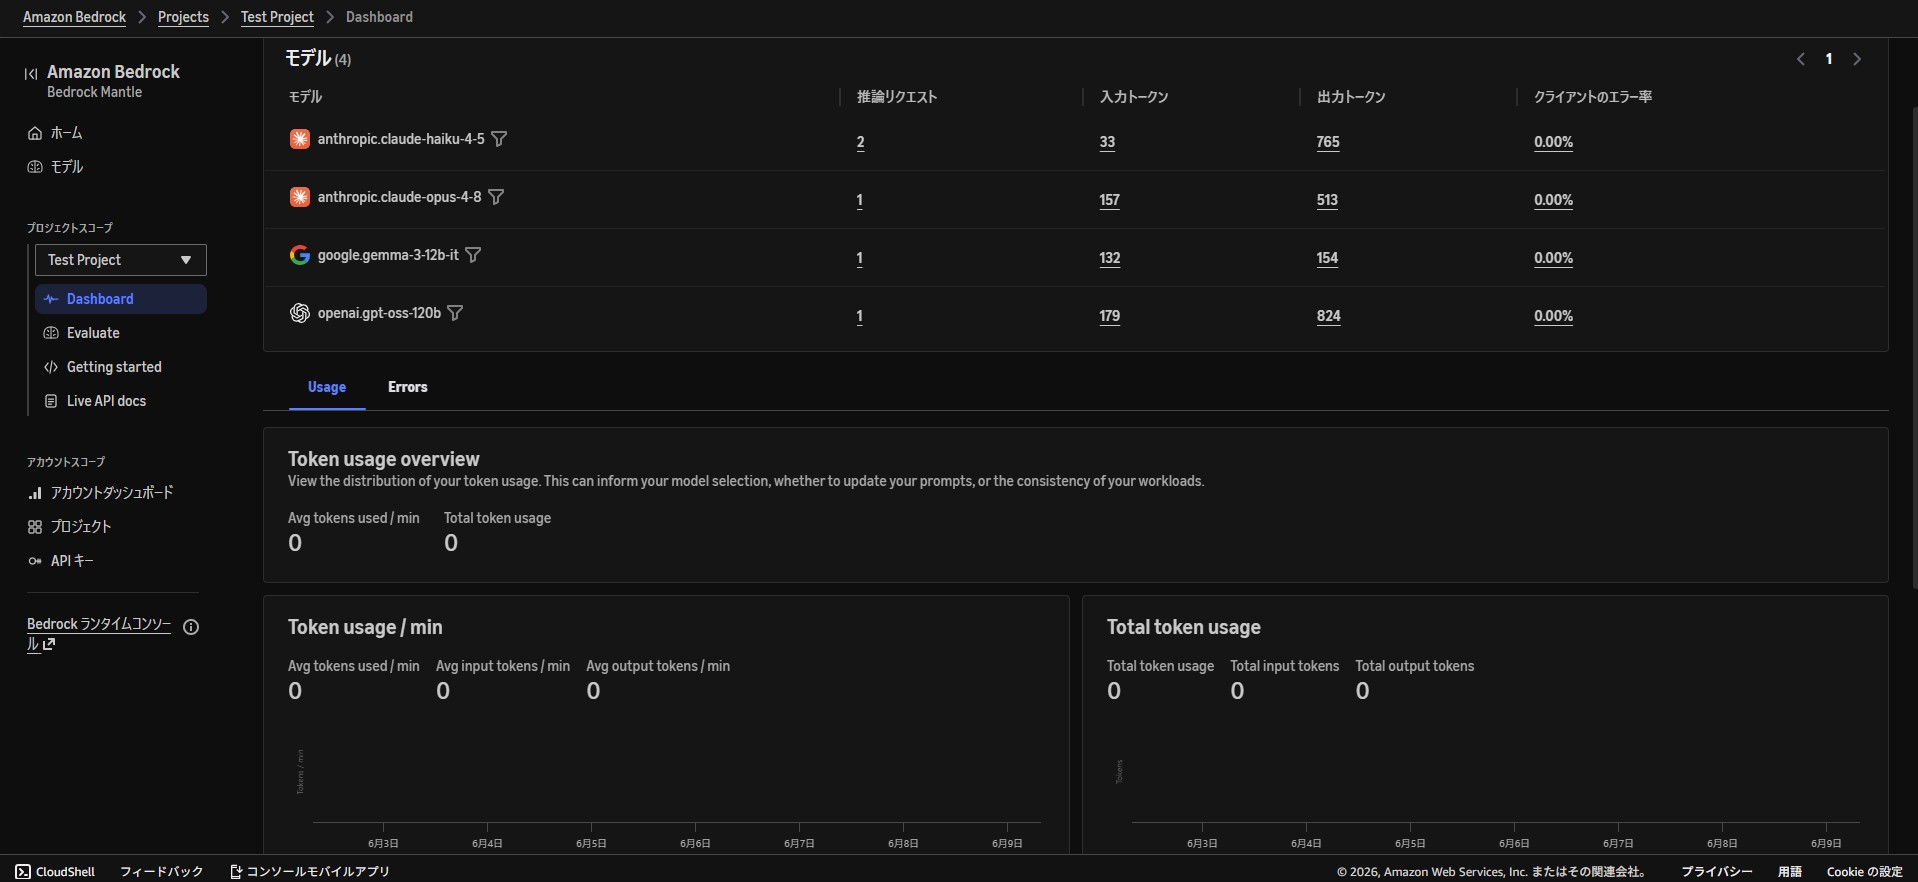This screenshot has height=882, width=1918.
Task: Open アカウントダッシュボード in the sidebar
Action: 112,493
